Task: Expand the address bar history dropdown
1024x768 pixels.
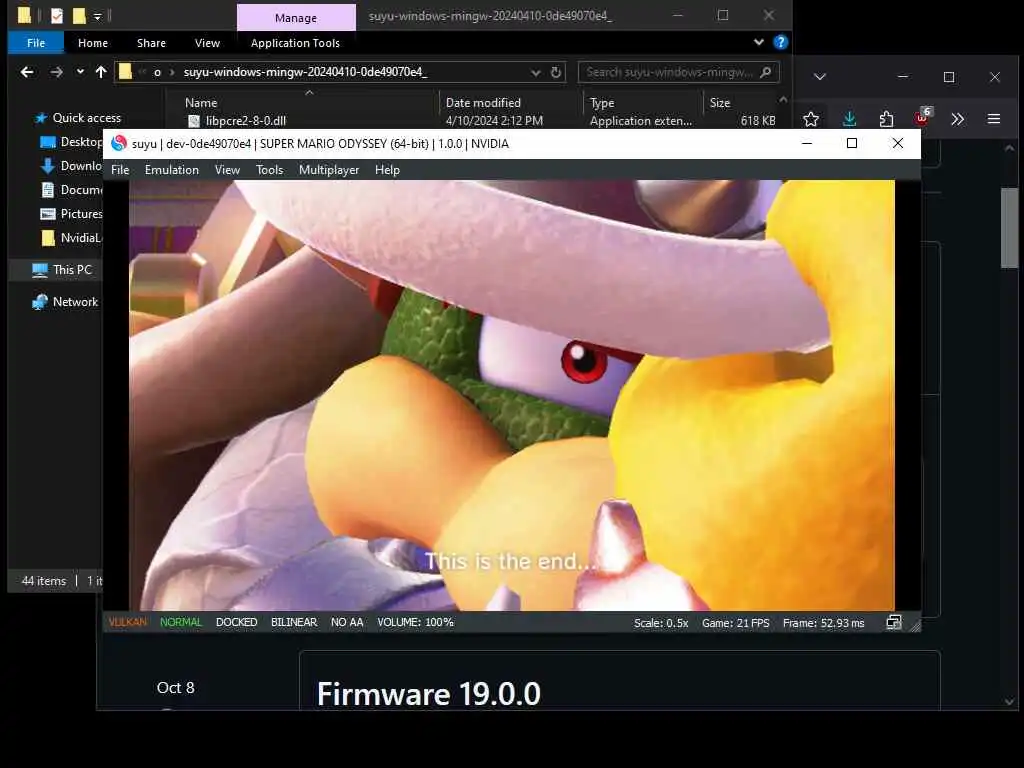Action: [536, 72]
